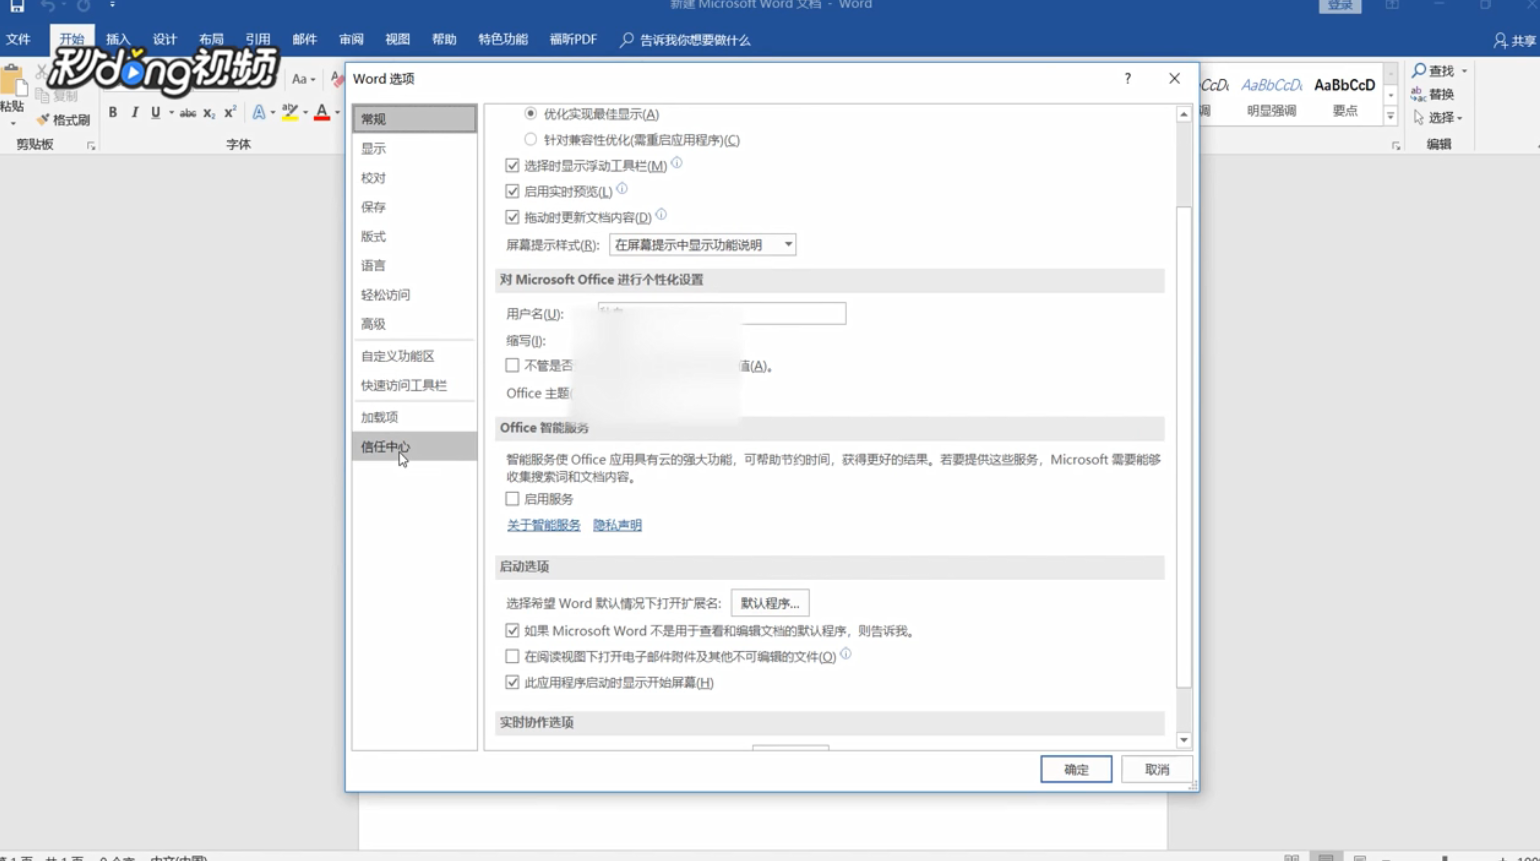Select 显示 category in options list
1540x861 pixels.
point(414,148)
